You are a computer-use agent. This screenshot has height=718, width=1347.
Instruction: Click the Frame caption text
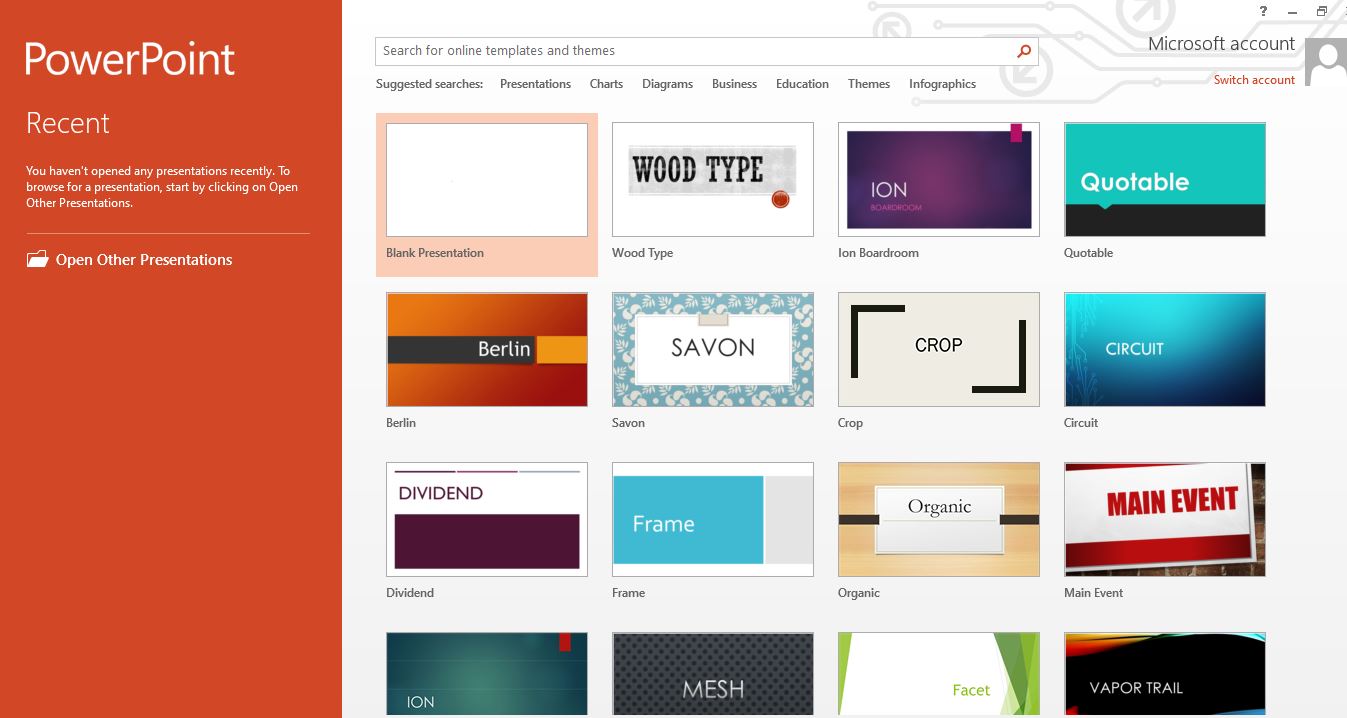coord(628,593)
